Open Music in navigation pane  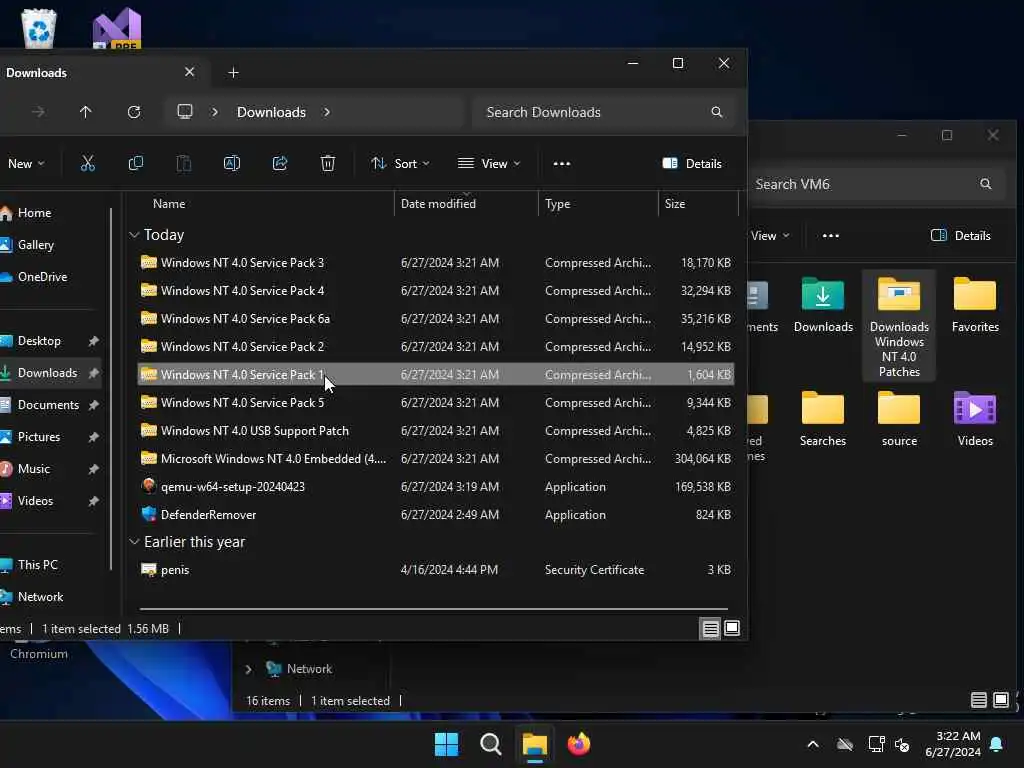coord(34,468)
